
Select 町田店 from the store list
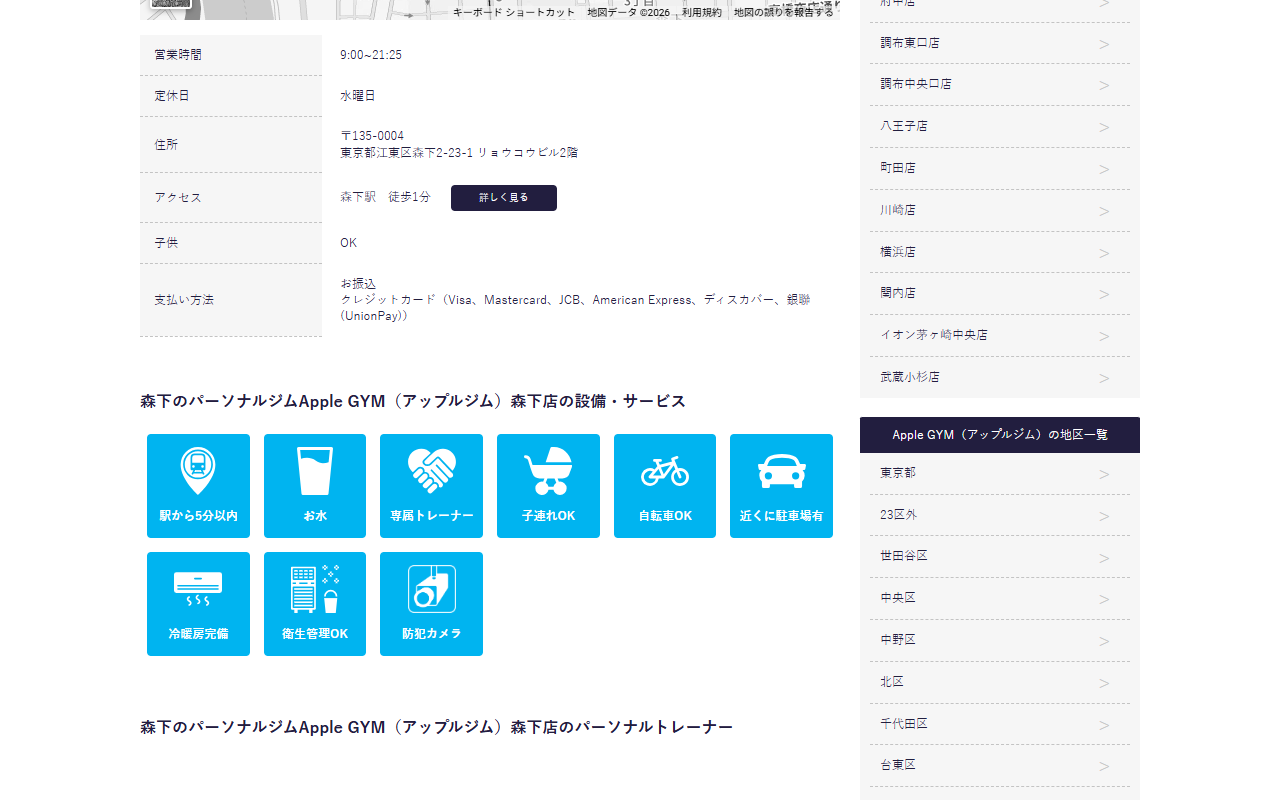click(1000, 169)
